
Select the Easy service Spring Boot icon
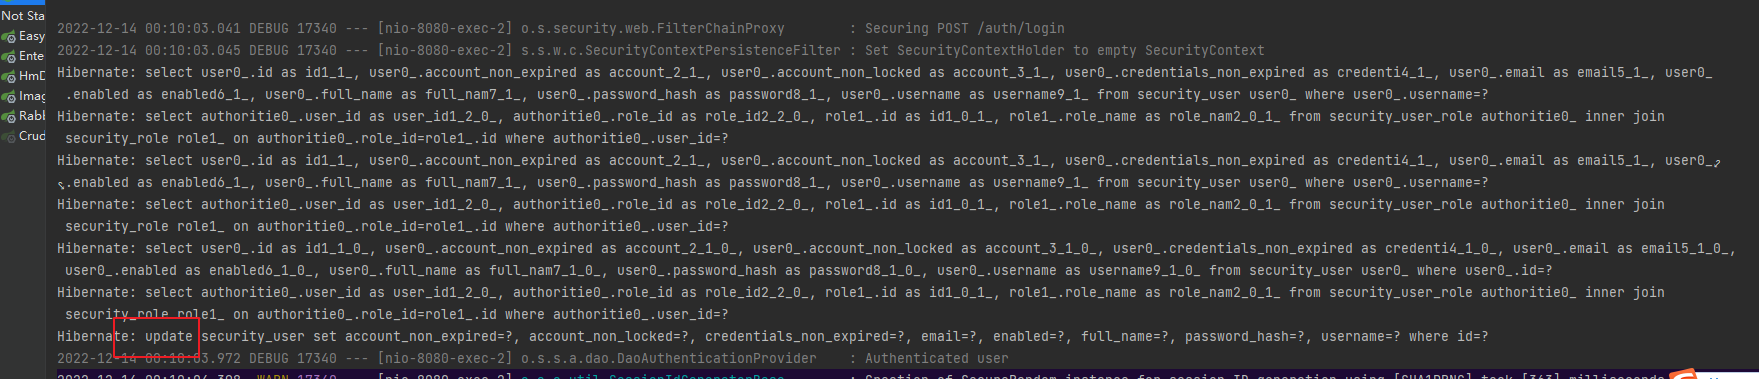(x=8, y=37)
